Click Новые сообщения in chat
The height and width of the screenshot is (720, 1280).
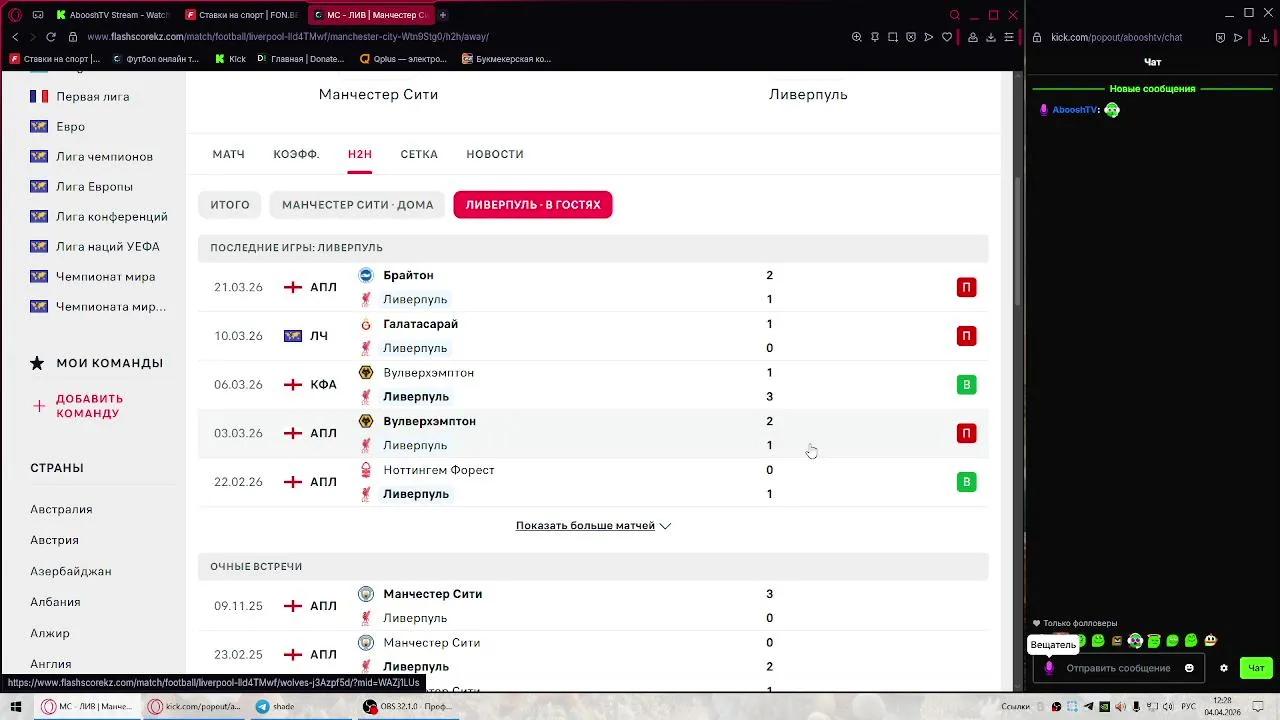point(1152,89)
